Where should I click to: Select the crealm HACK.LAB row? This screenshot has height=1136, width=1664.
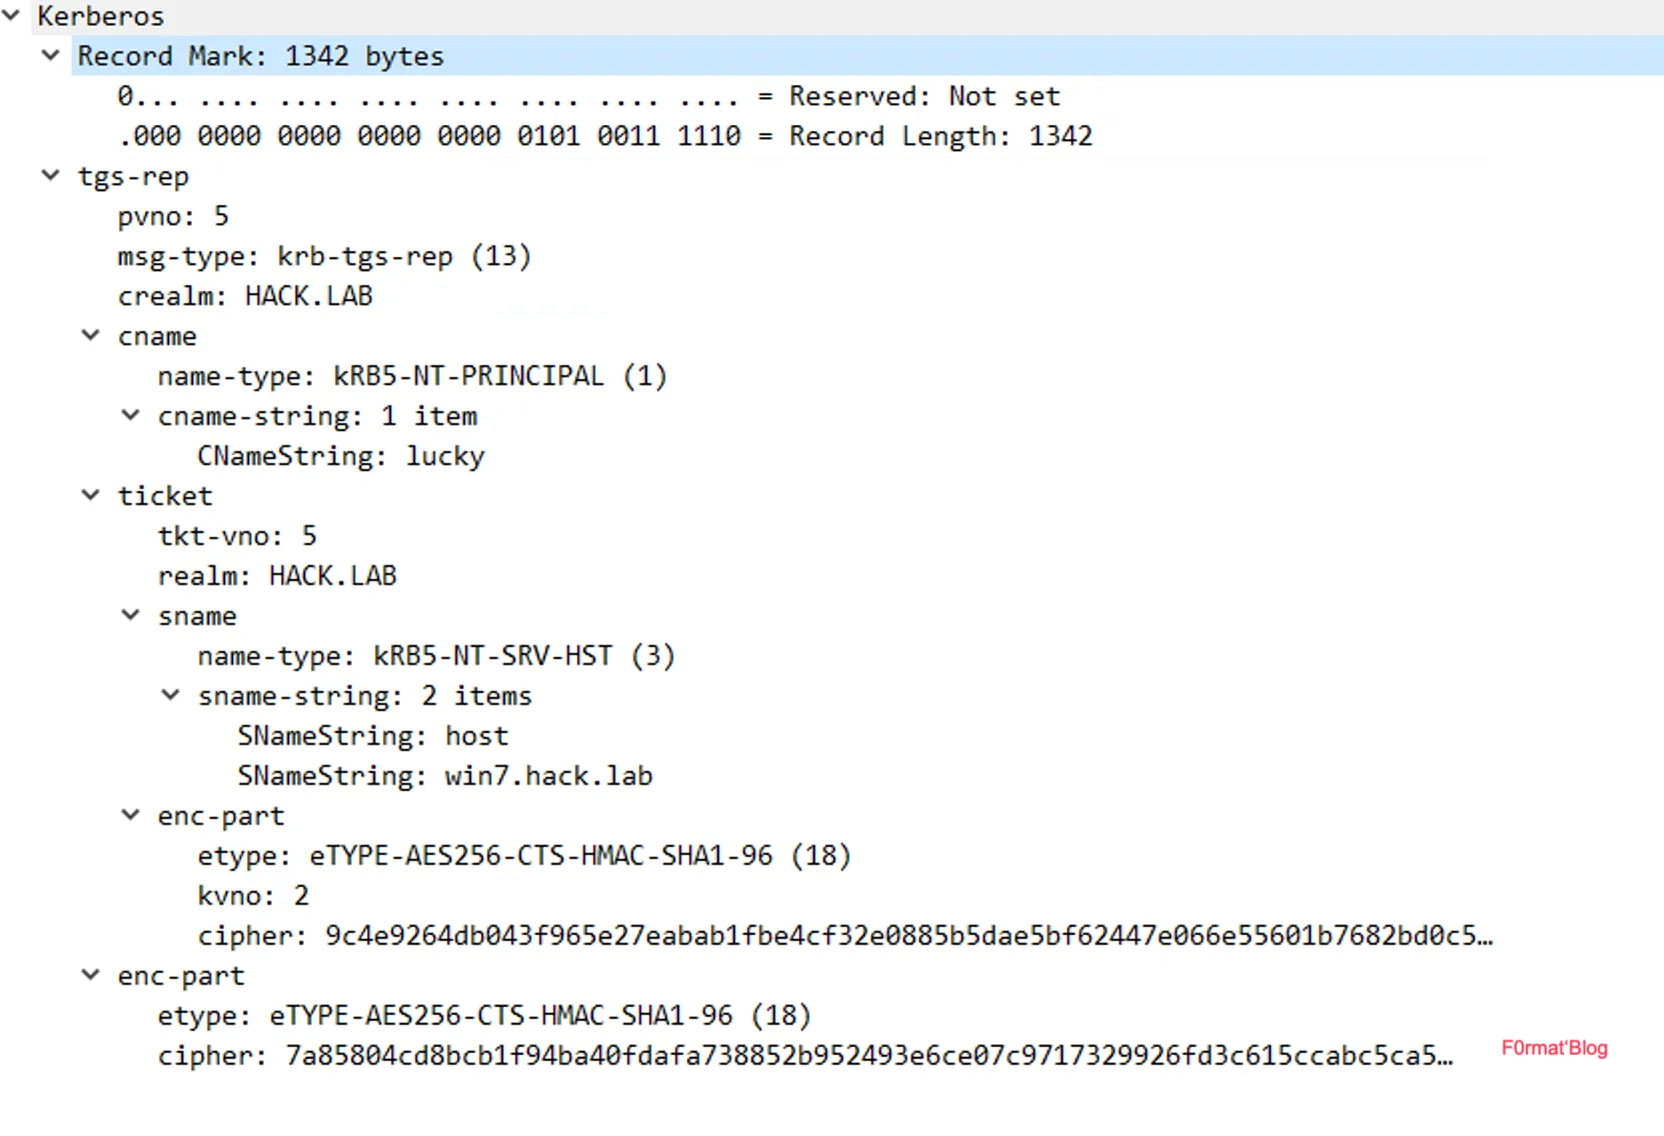click(x=245, y=296)
